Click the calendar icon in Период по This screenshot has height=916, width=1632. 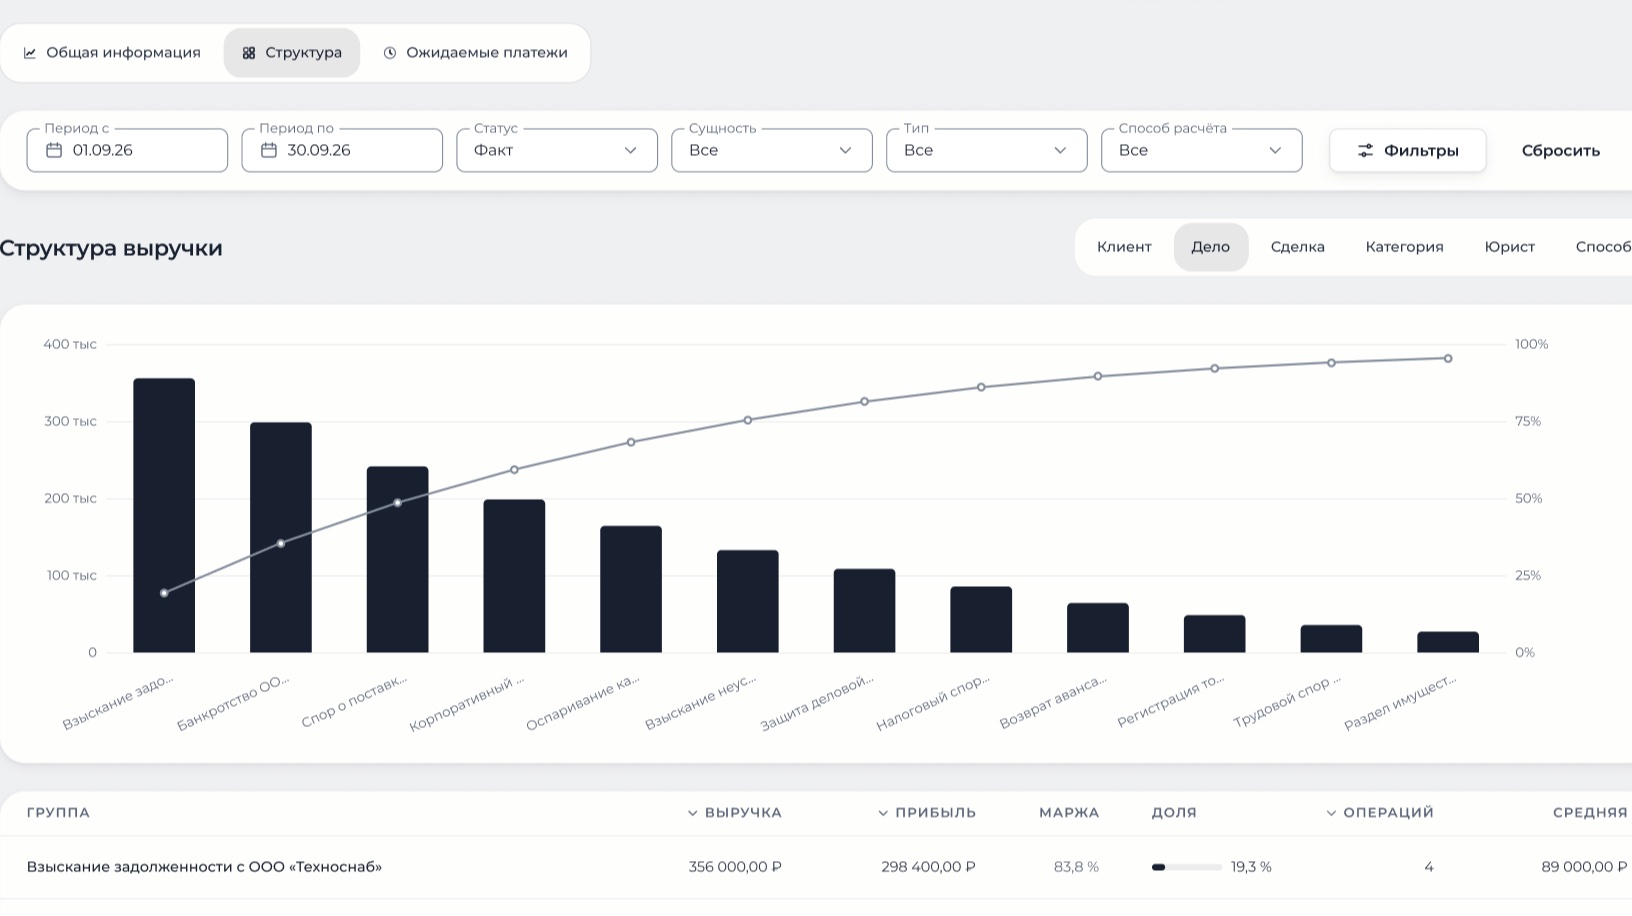pos(269,150)
